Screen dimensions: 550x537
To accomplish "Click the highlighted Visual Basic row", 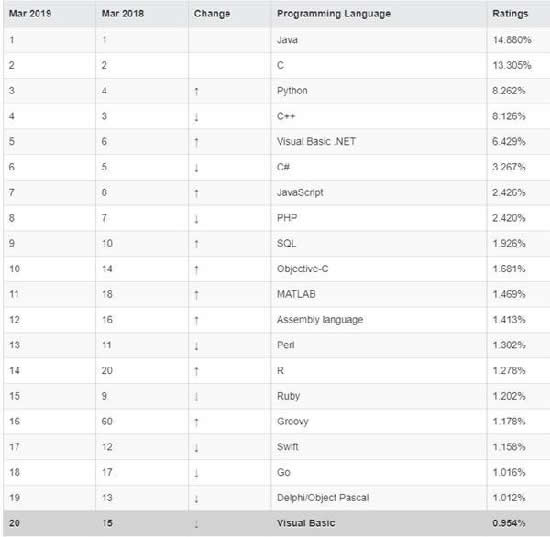I will click(x=276, y=523).
